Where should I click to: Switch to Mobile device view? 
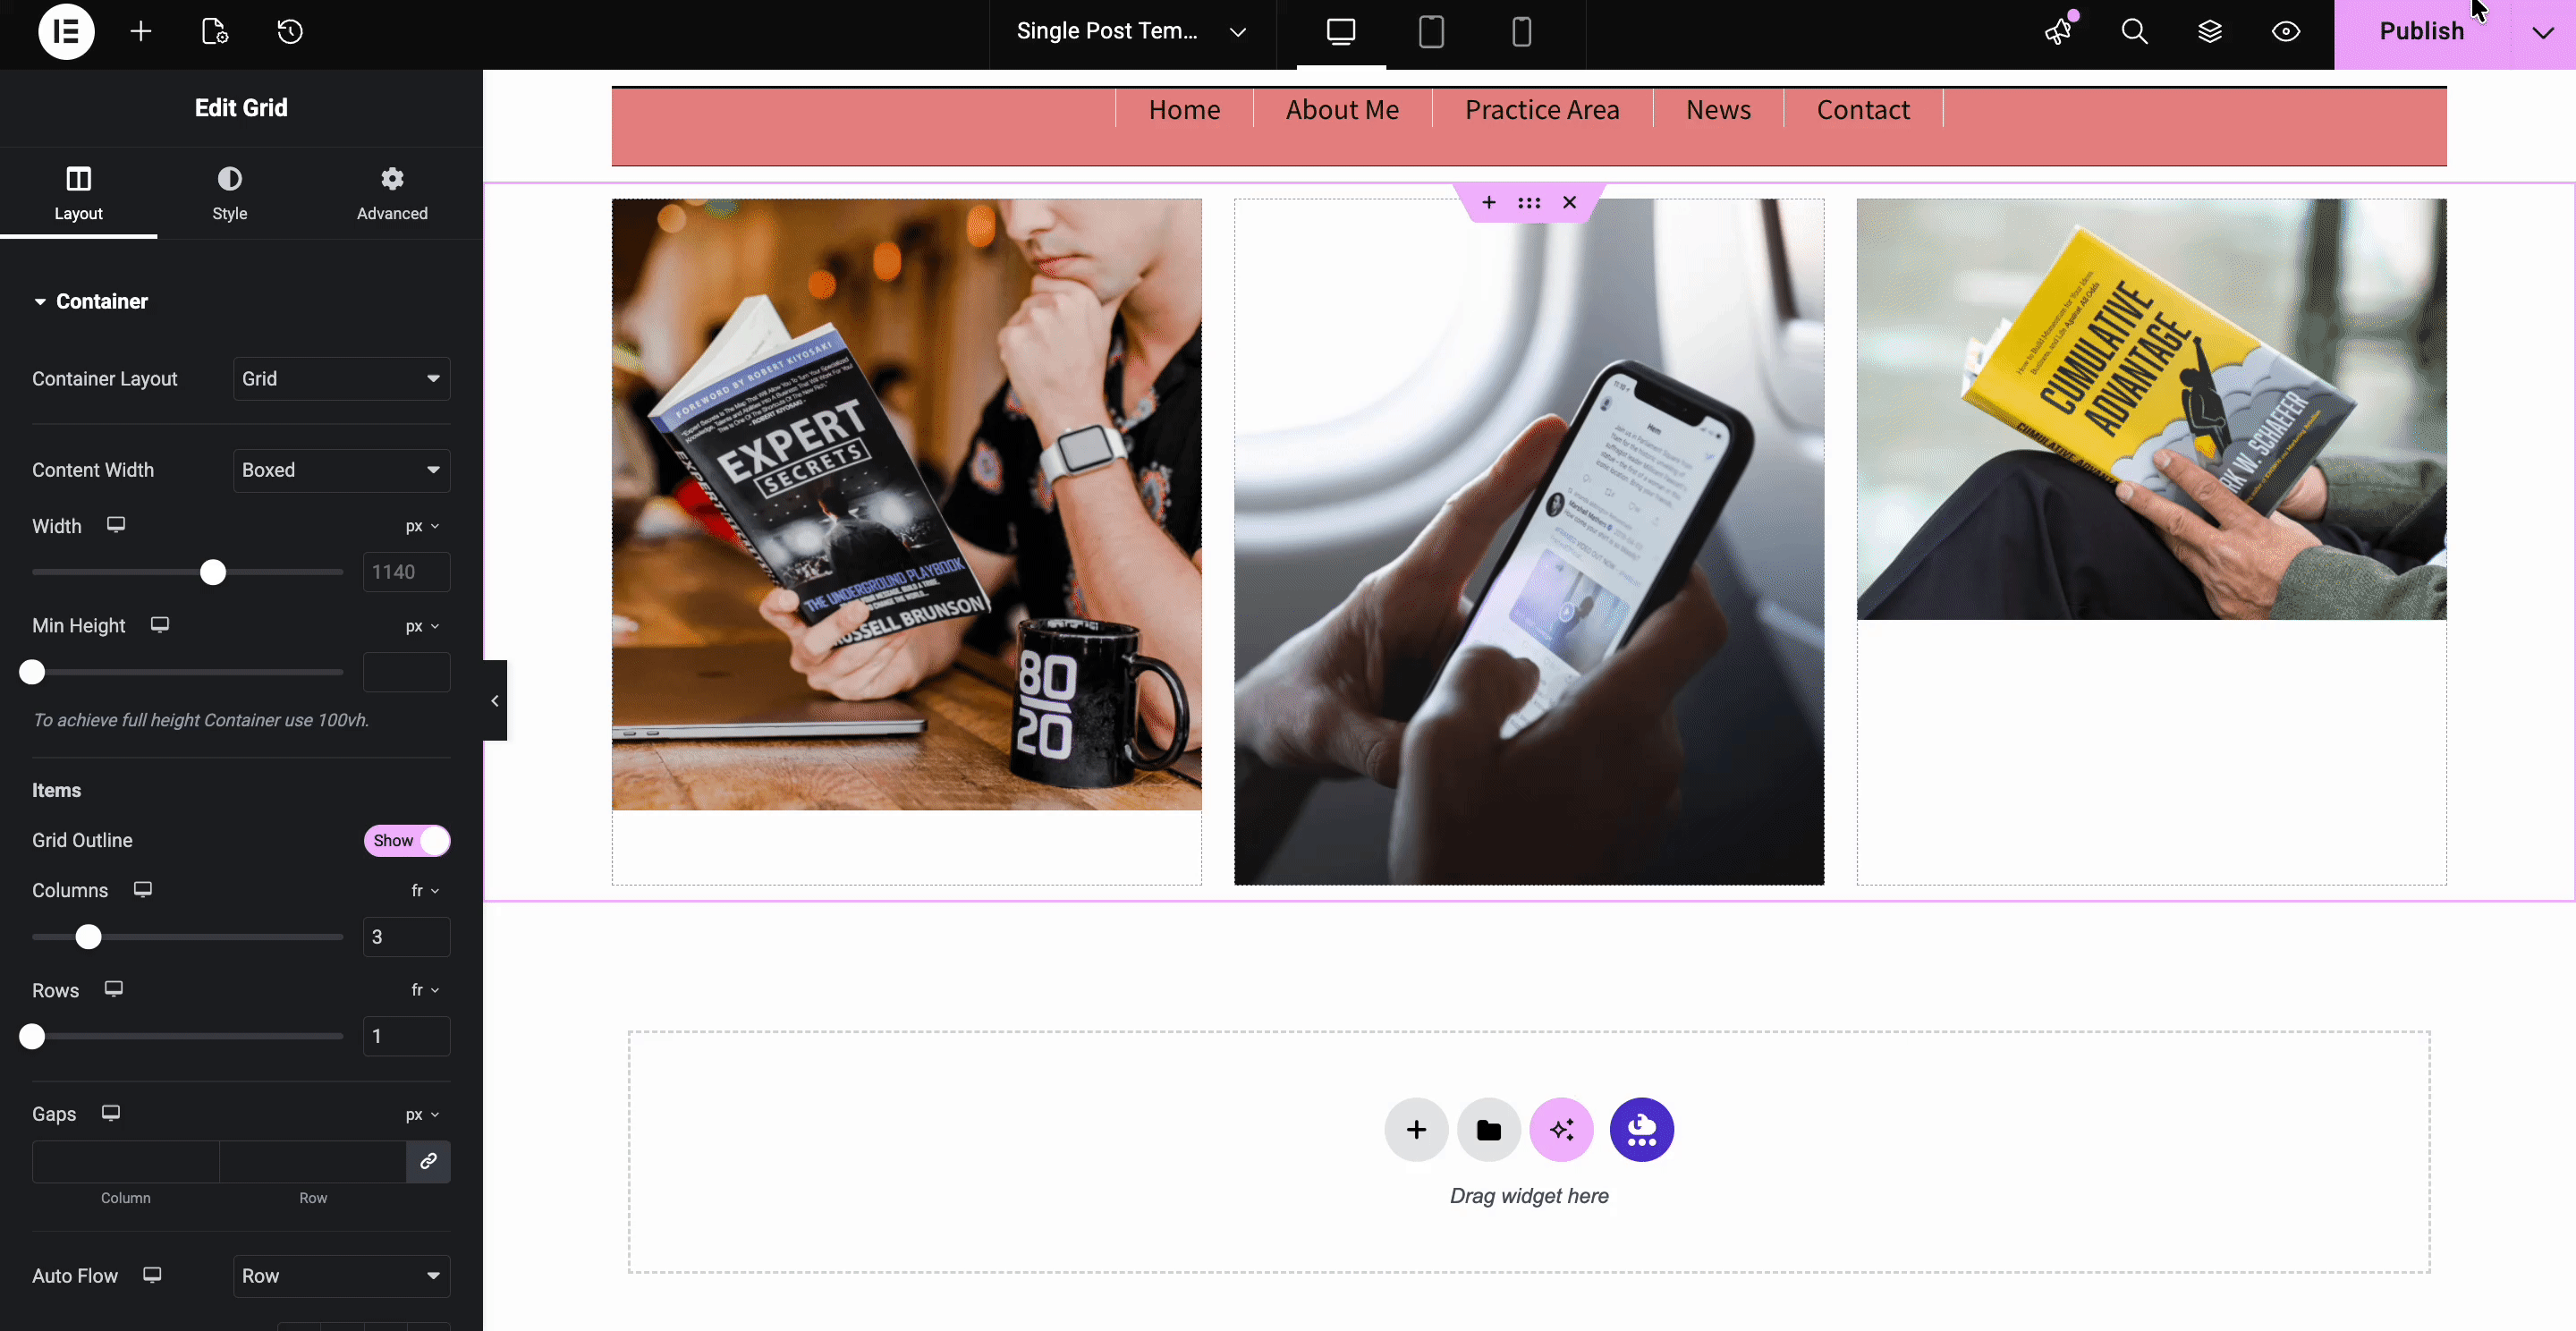pos(1521,32)
